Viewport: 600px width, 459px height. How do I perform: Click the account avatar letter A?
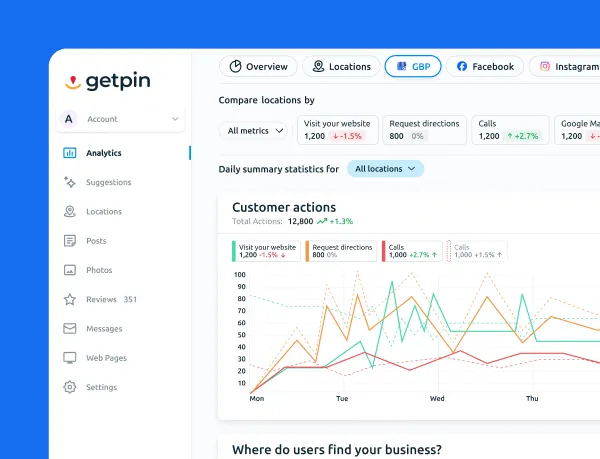click(x=68, y=119)
